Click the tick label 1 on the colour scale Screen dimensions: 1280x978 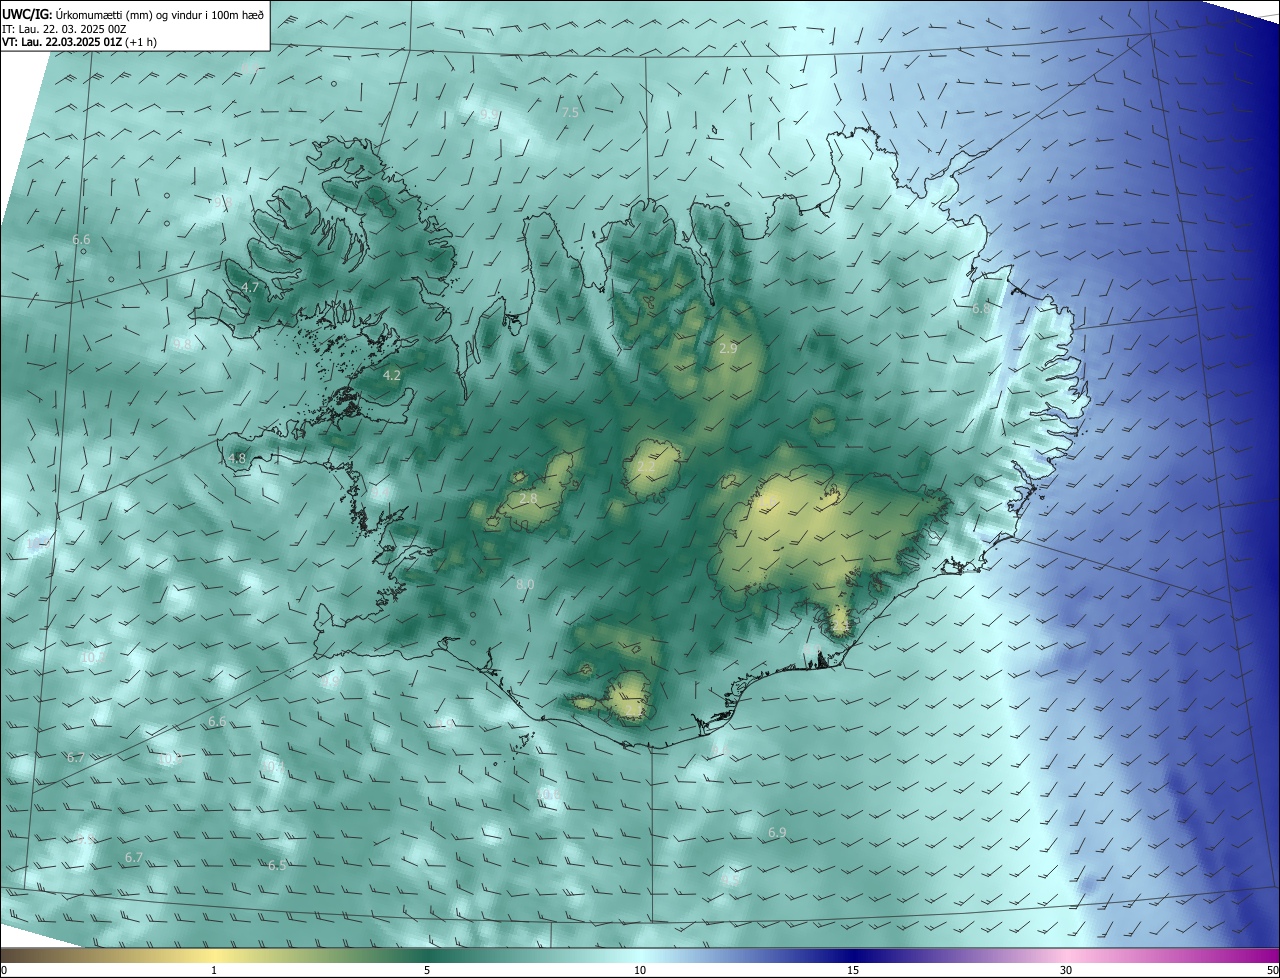(x=214, y=970)
